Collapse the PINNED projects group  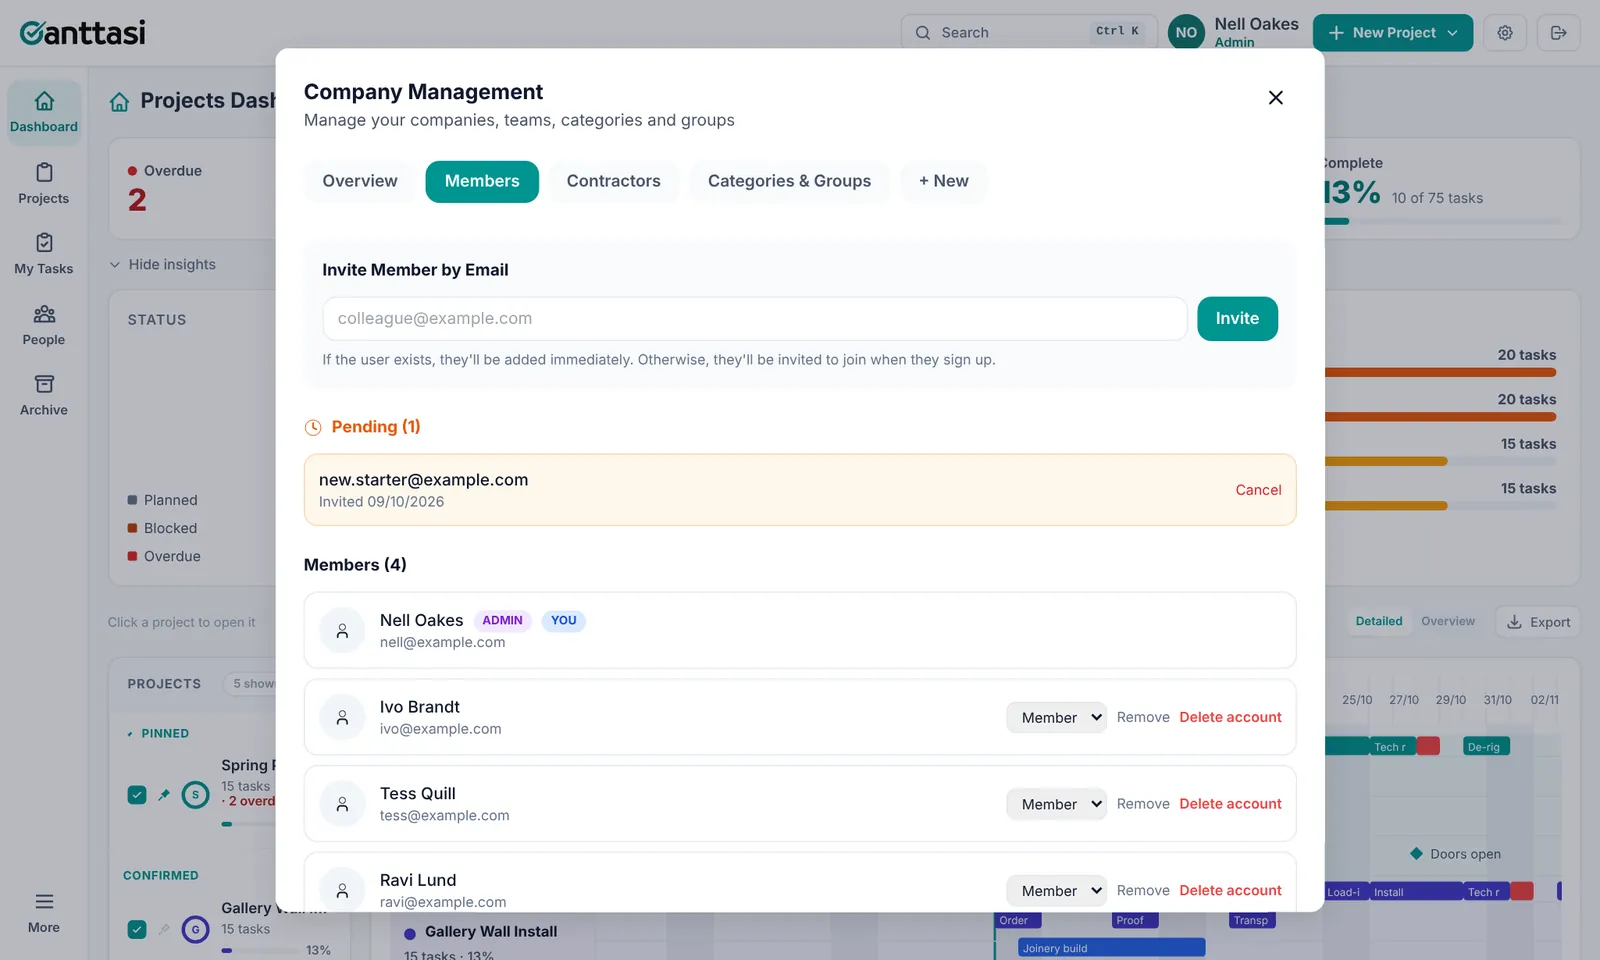(158, 733)
